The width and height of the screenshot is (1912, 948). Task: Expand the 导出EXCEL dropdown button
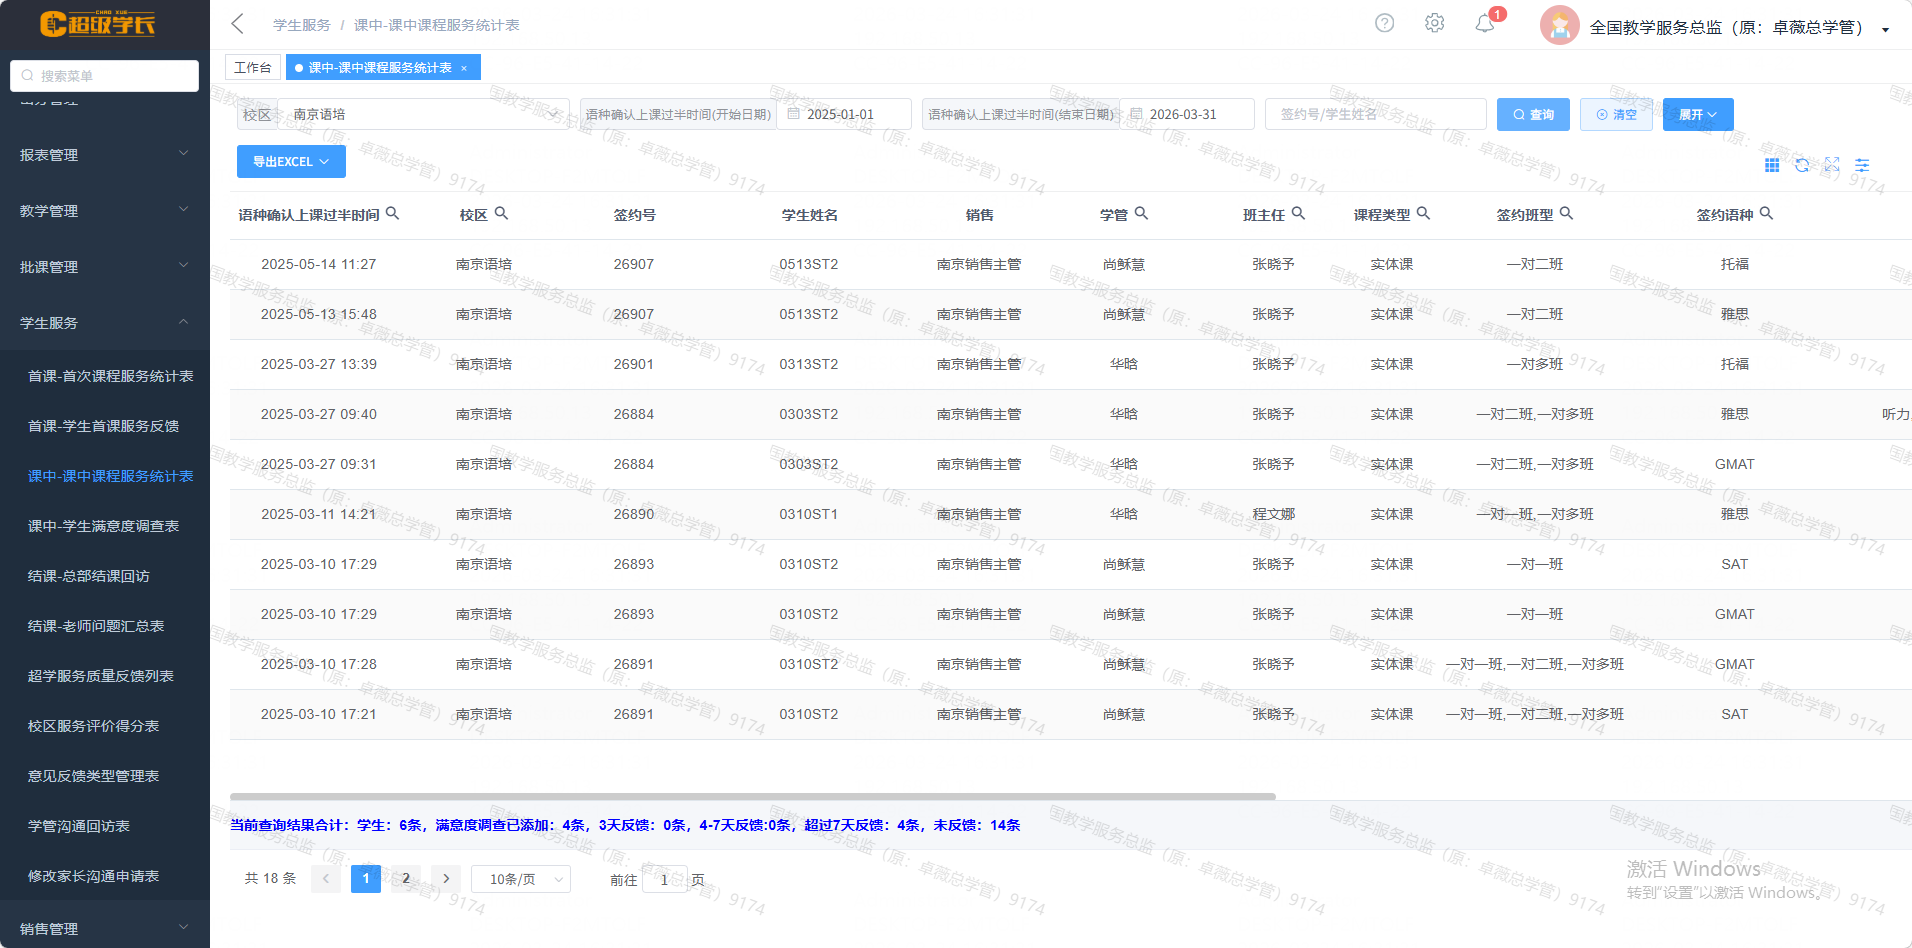291,161
